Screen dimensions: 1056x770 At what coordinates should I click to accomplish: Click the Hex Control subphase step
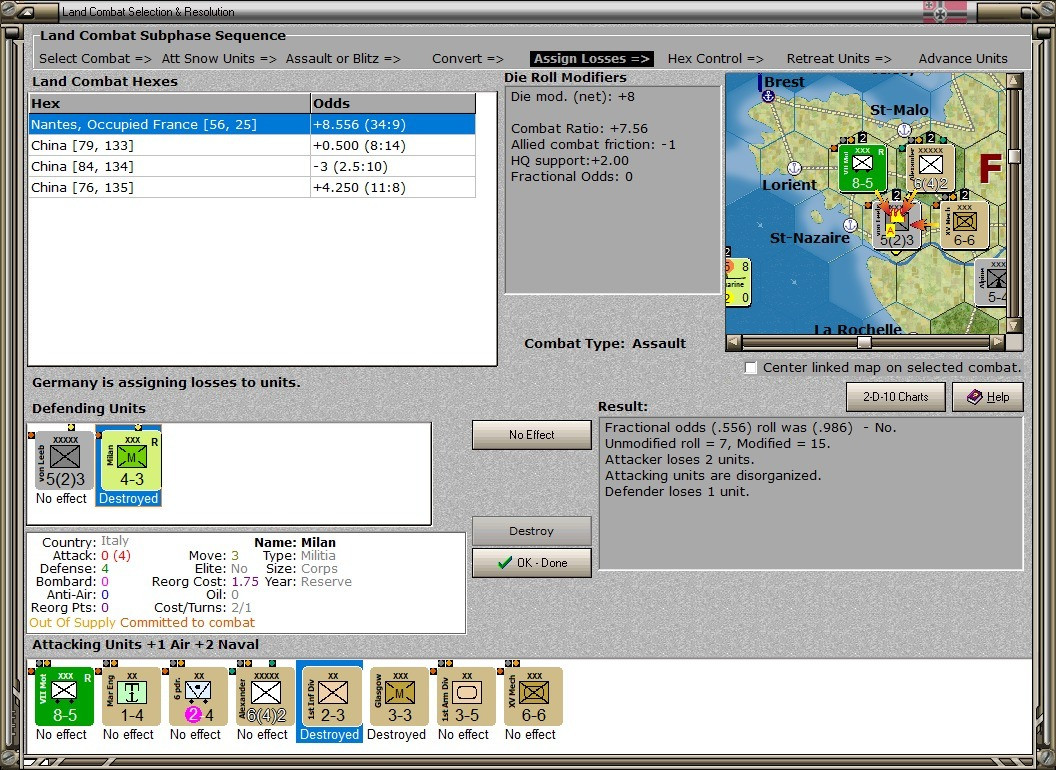tap(715, 59)
